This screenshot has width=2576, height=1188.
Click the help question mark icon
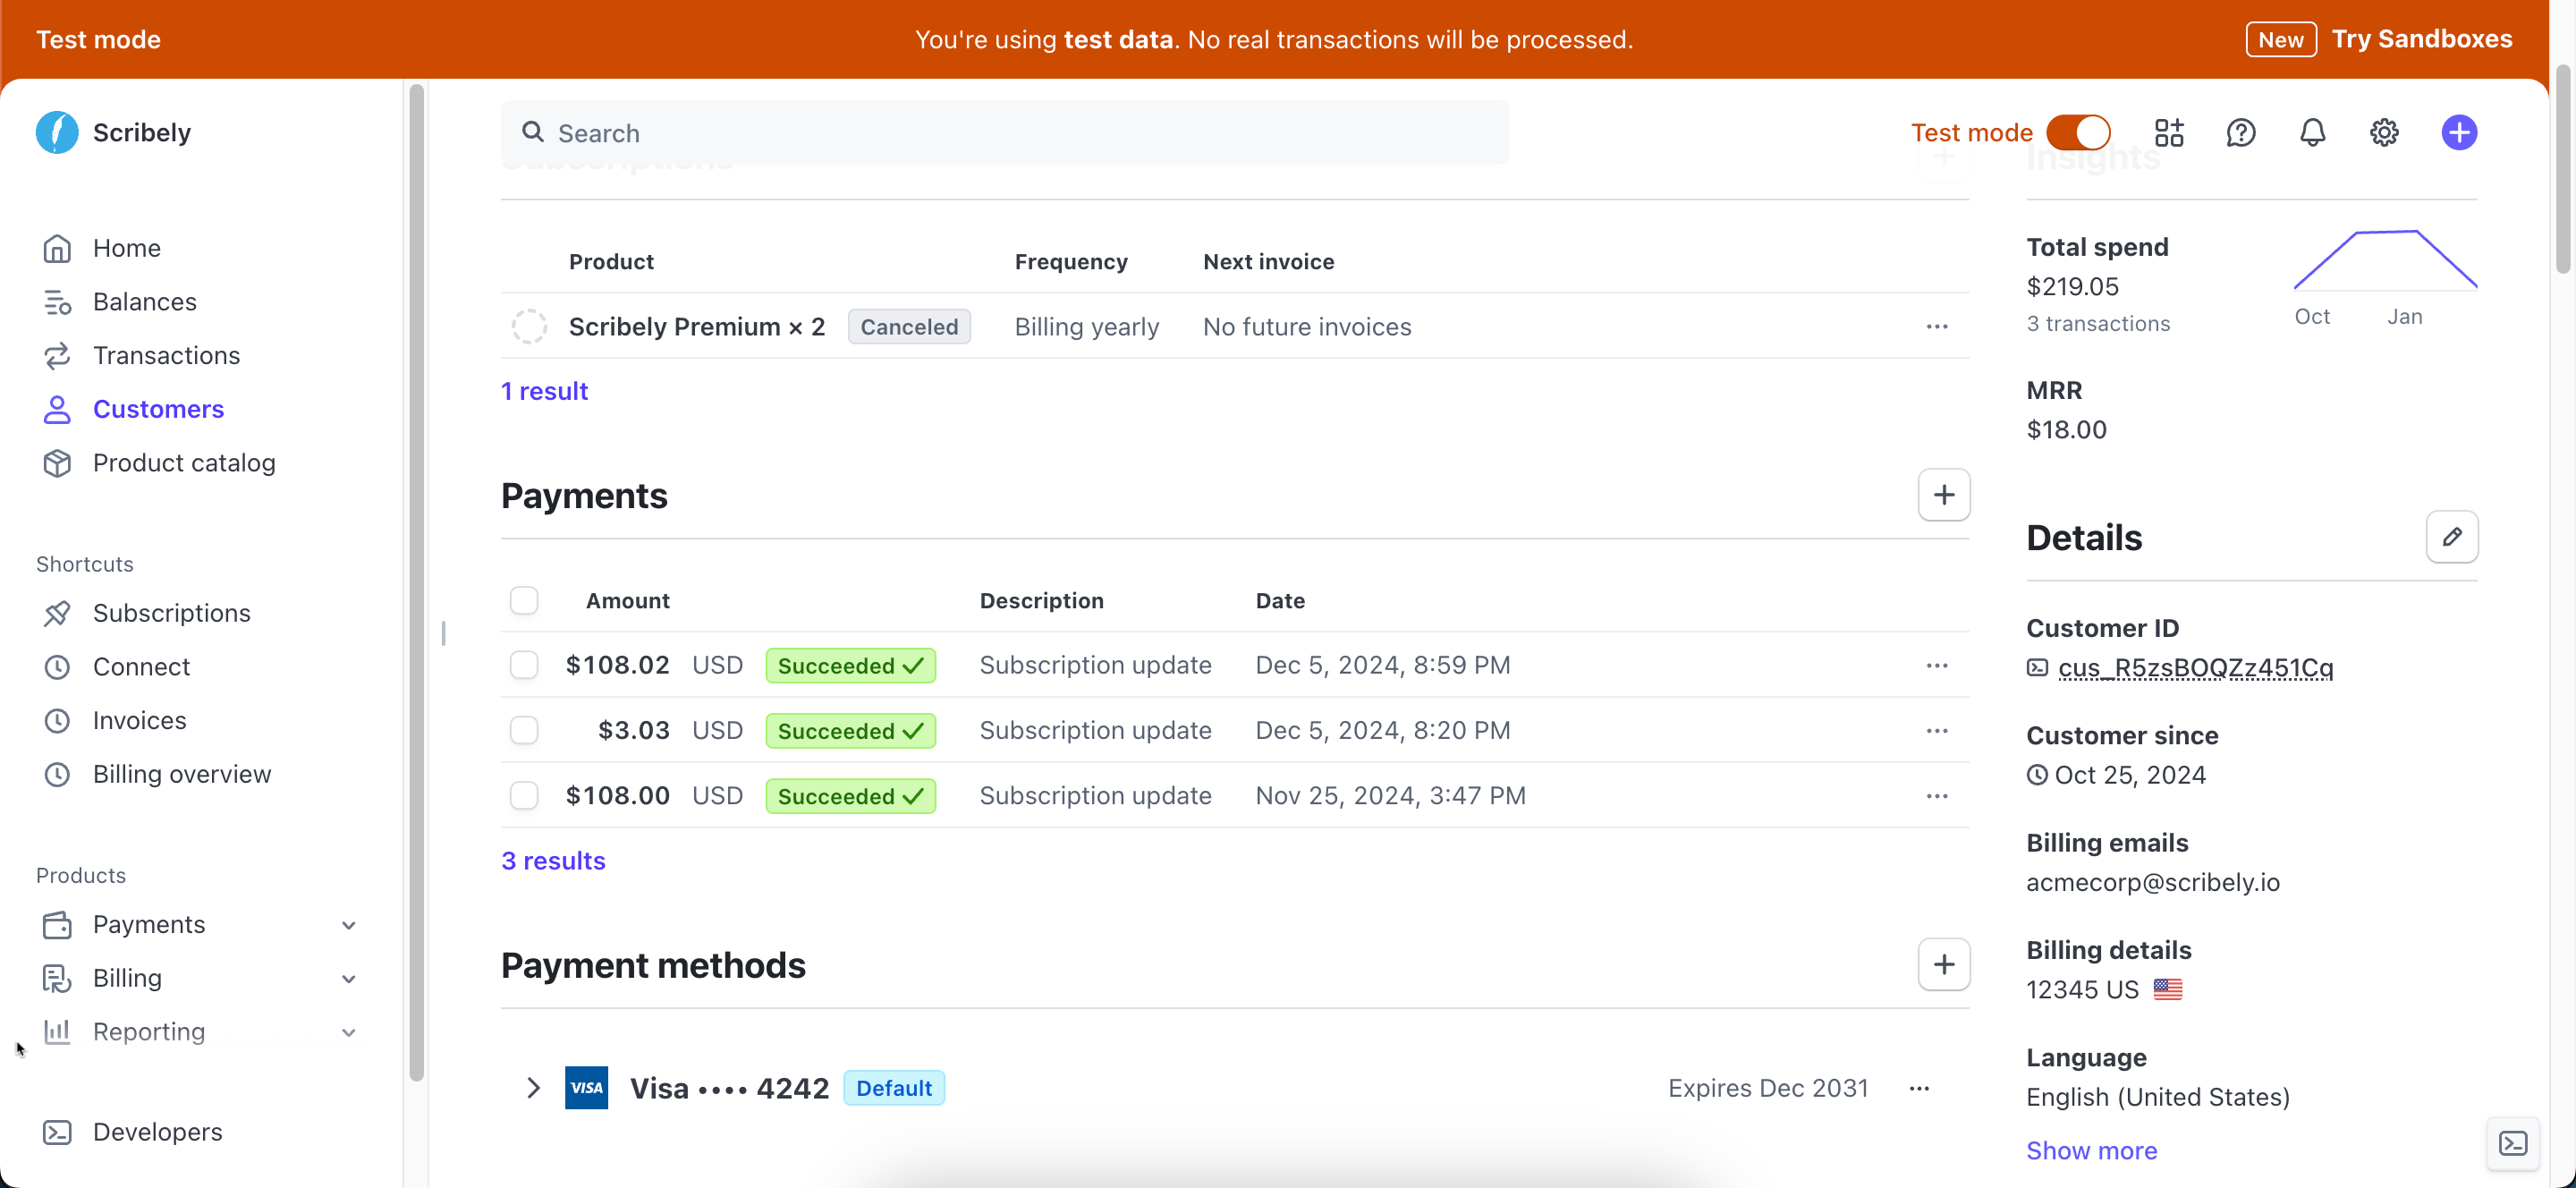click(x=2240, y=133)
